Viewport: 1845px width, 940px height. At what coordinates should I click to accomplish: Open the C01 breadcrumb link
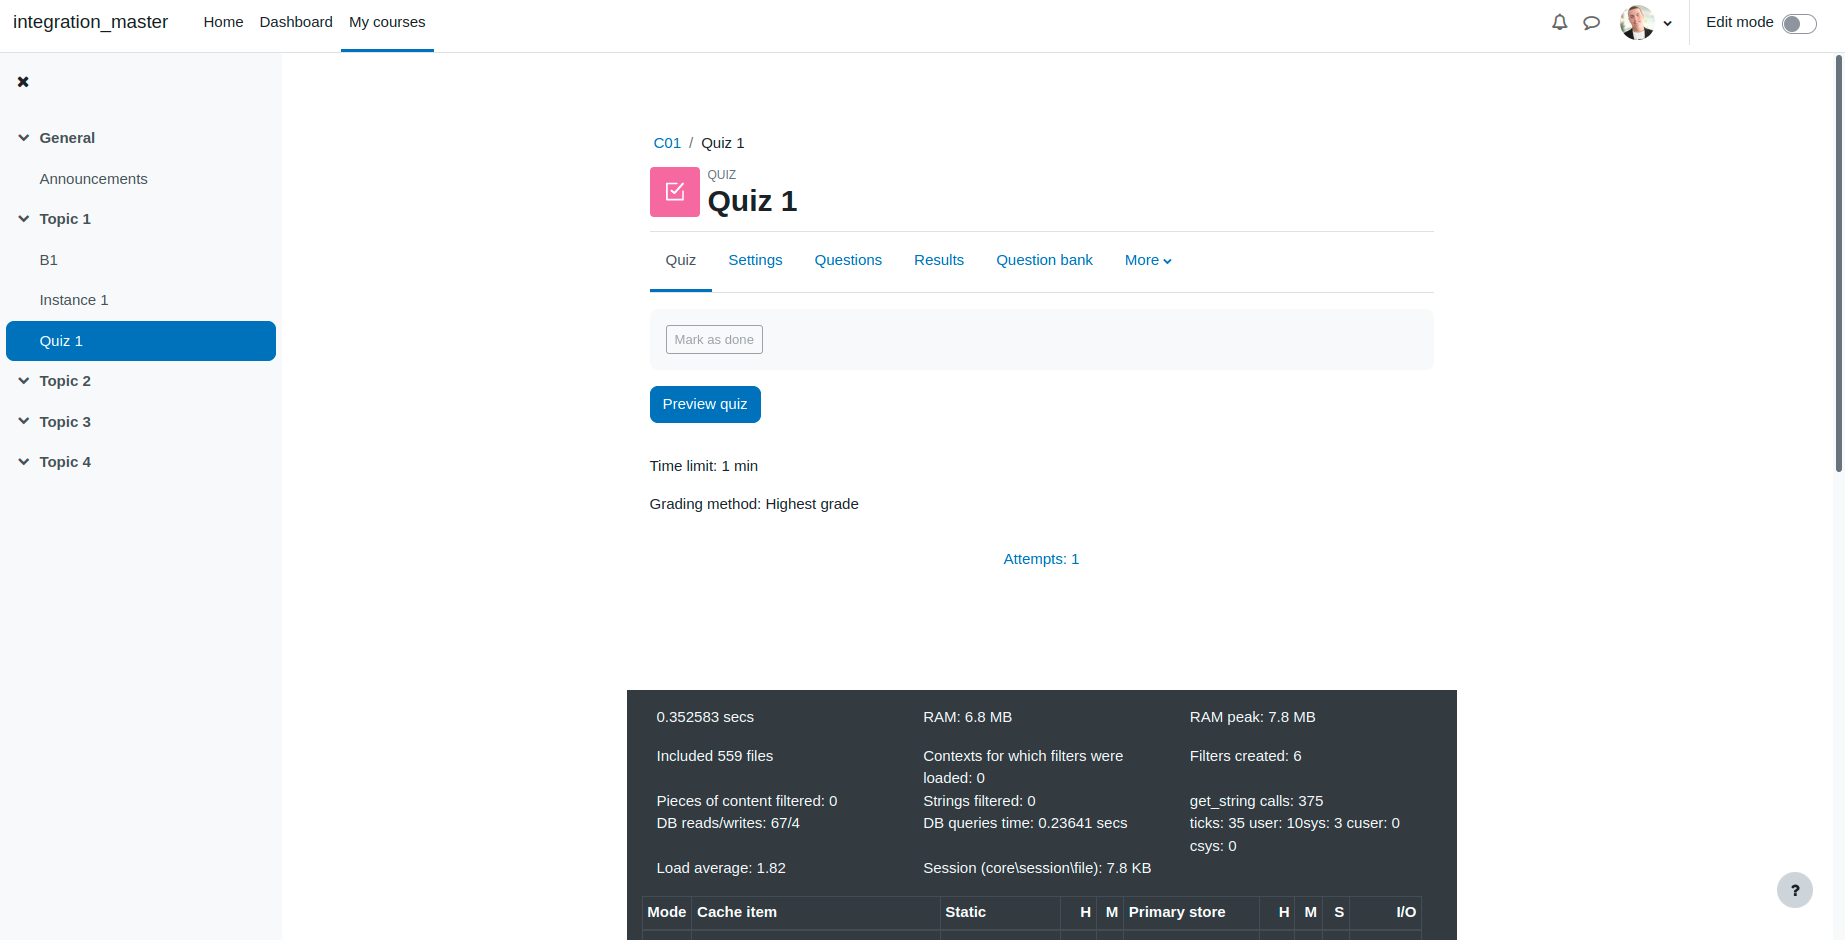coord(667,143)
